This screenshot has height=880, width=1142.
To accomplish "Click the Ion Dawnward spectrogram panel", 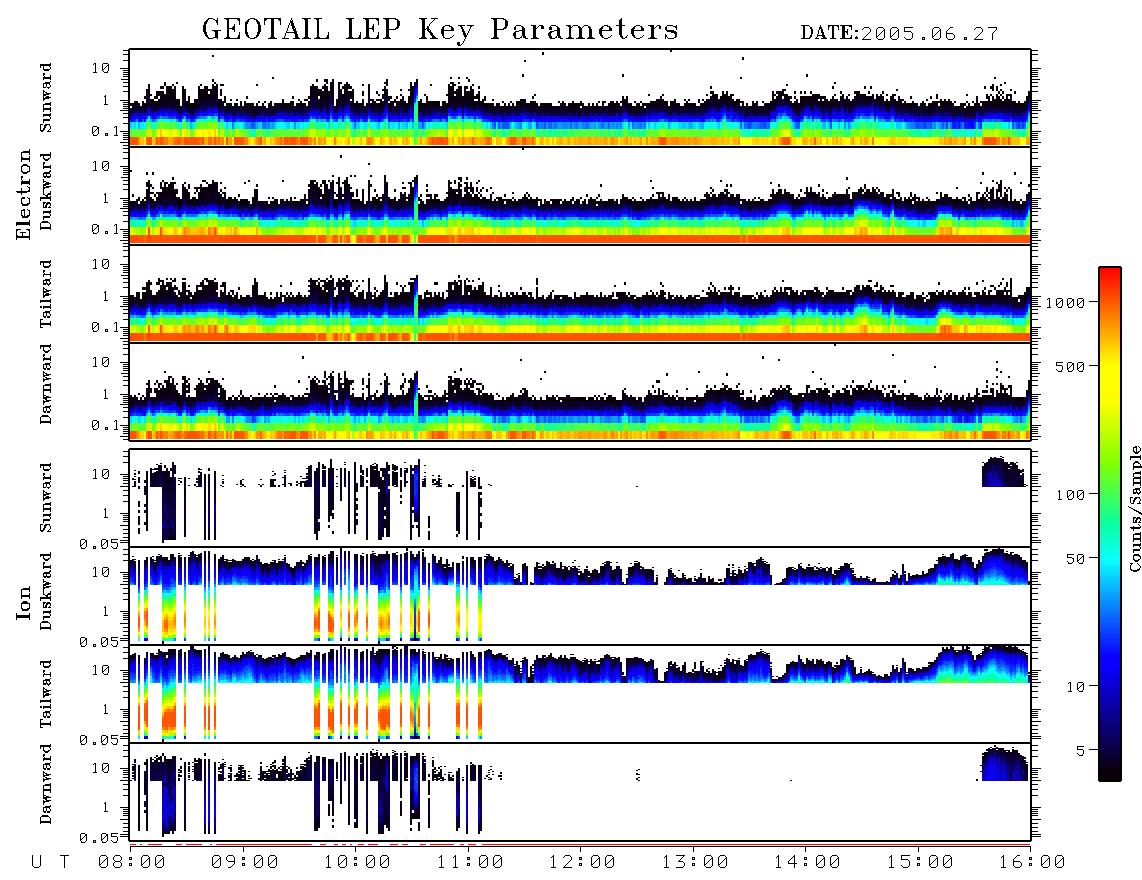I will (580, 792).
